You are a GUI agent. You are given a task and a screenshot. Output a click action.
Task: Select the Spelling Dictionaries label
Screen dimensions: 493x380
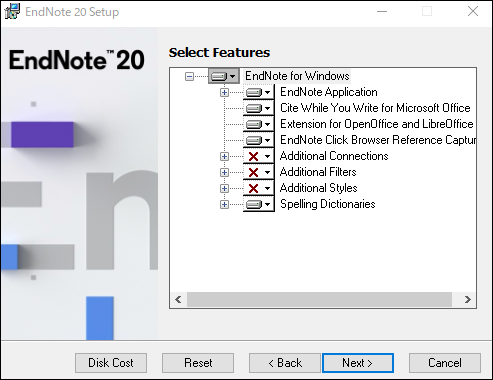(328, 204)
